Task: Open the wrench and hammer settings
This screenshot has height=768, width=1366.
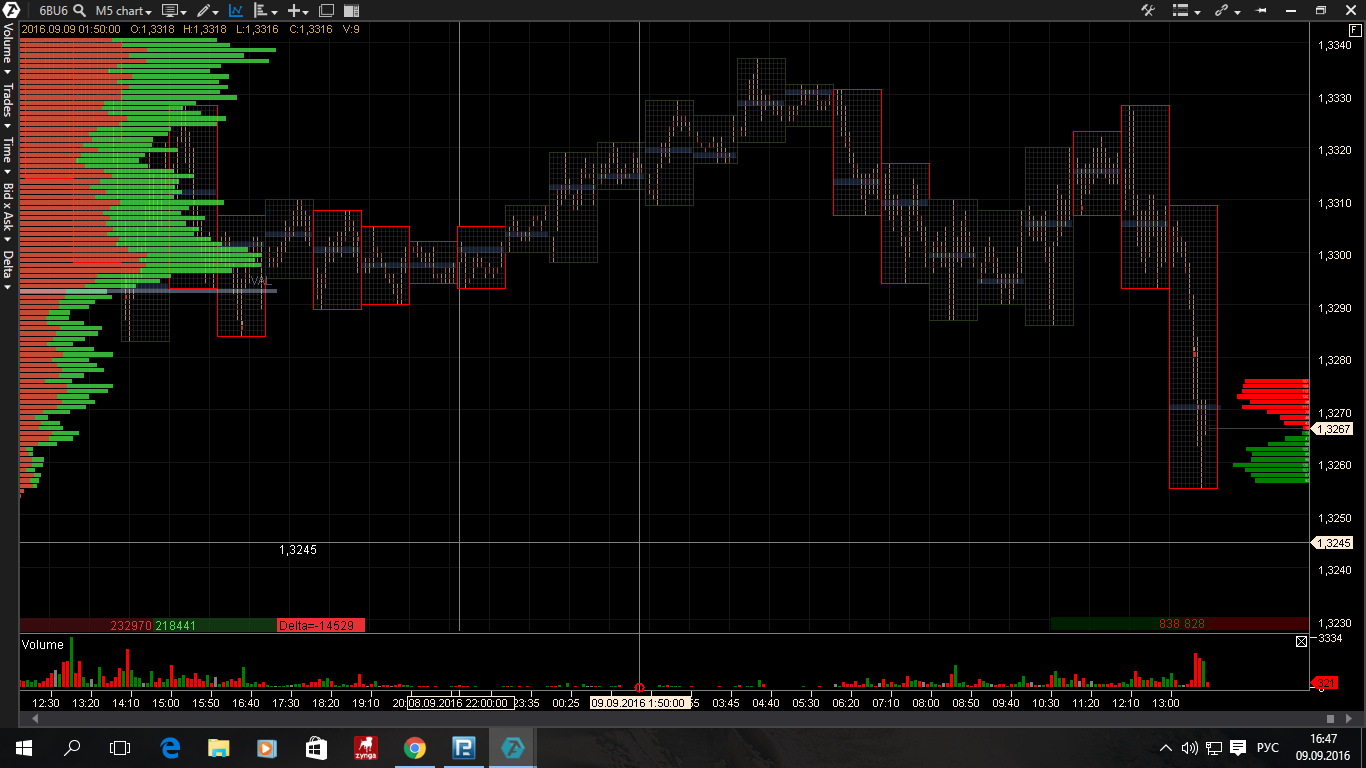Action: (1148, 10)
